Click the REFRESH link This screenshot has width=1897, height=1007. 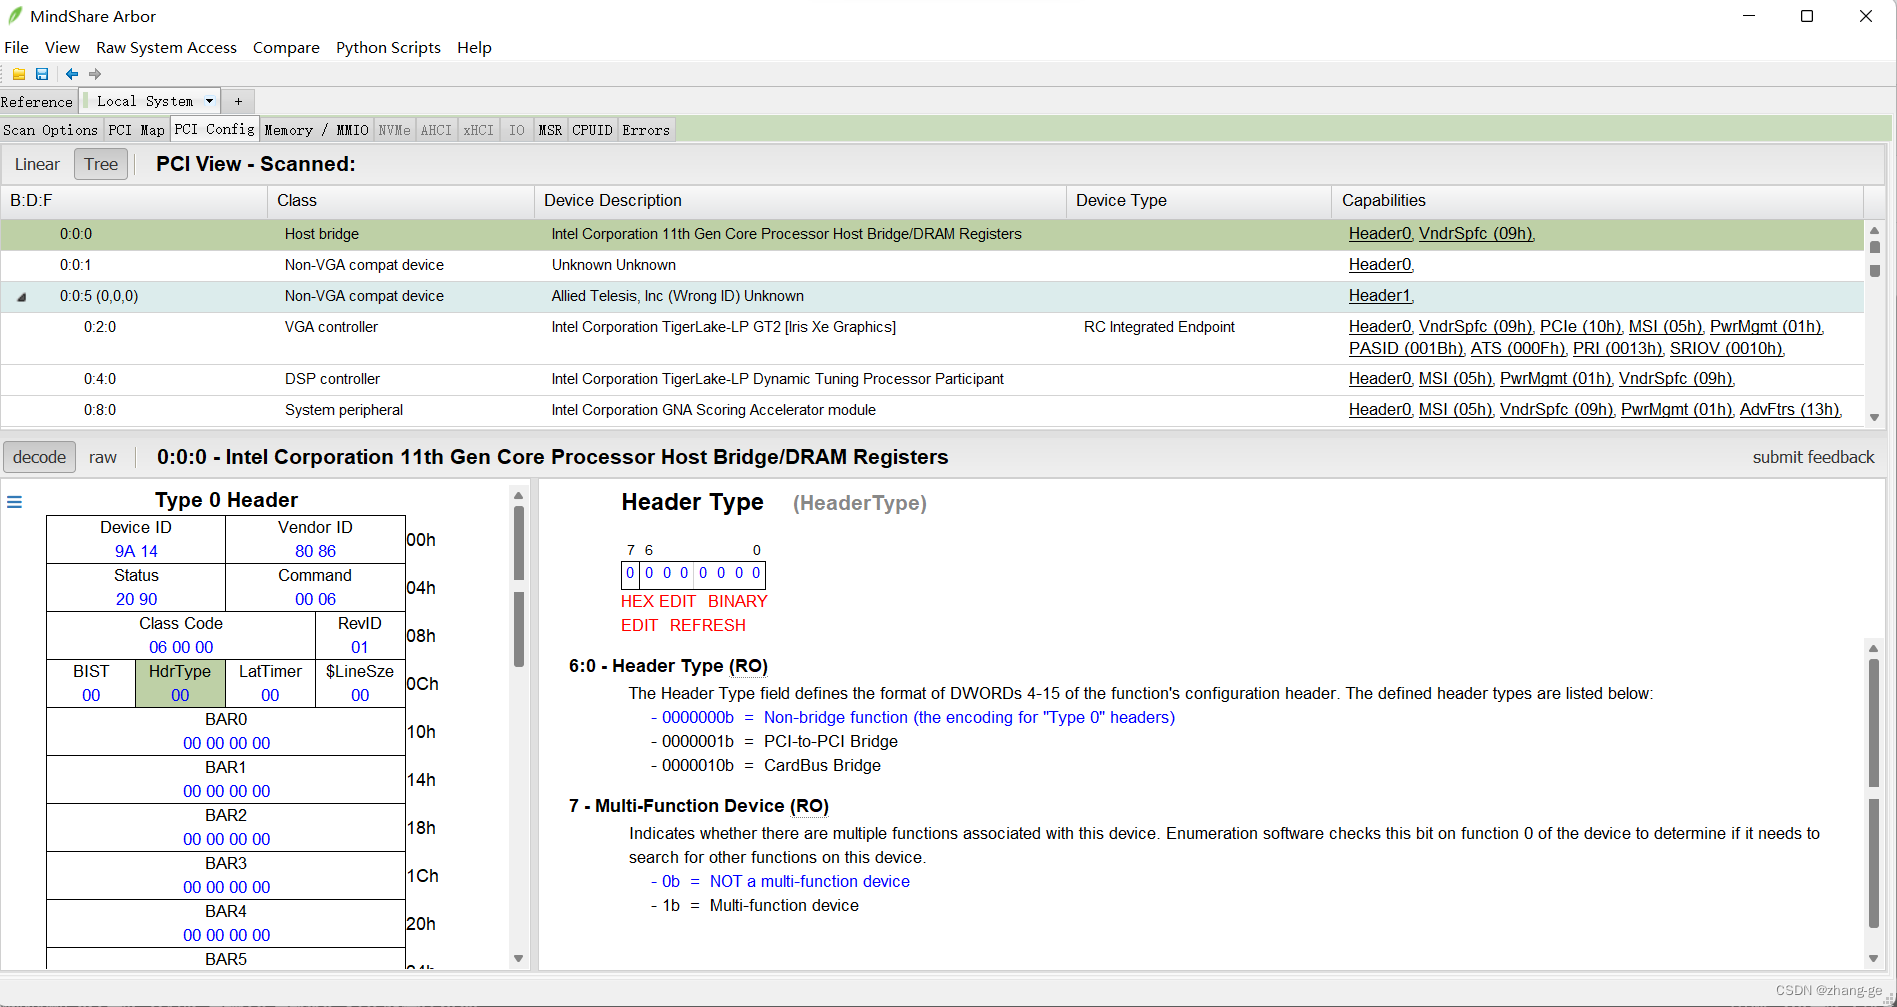coord(708,625)
